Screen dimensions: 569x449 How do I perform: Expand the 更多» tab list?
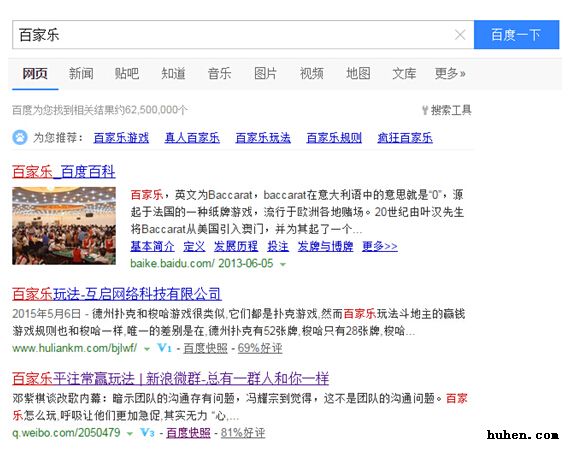click(450, 74)
